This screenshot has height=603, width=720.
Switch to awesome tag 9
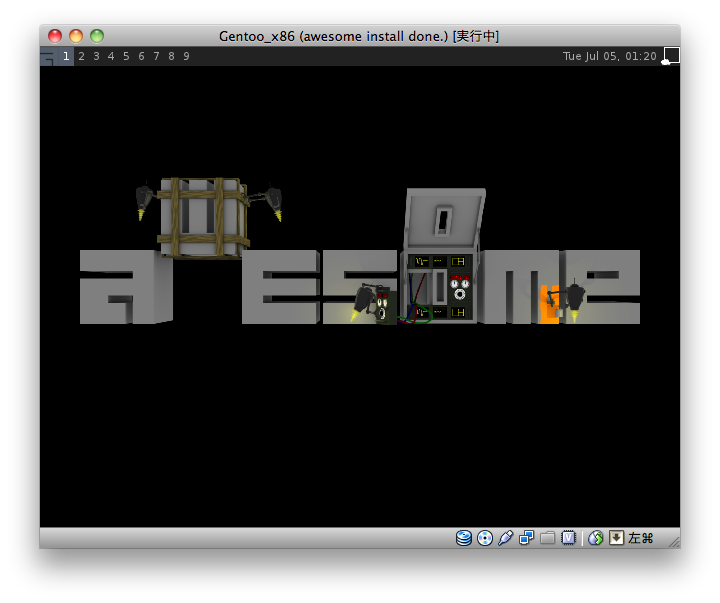coord(186,56)
